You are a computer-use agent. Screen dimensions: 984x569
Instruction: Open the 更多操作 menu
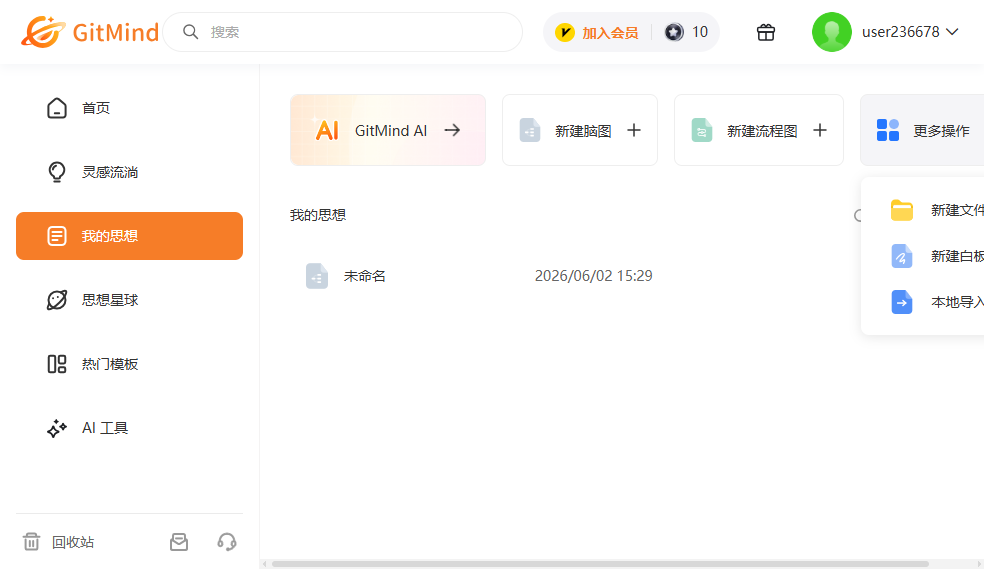pos(922,130)
